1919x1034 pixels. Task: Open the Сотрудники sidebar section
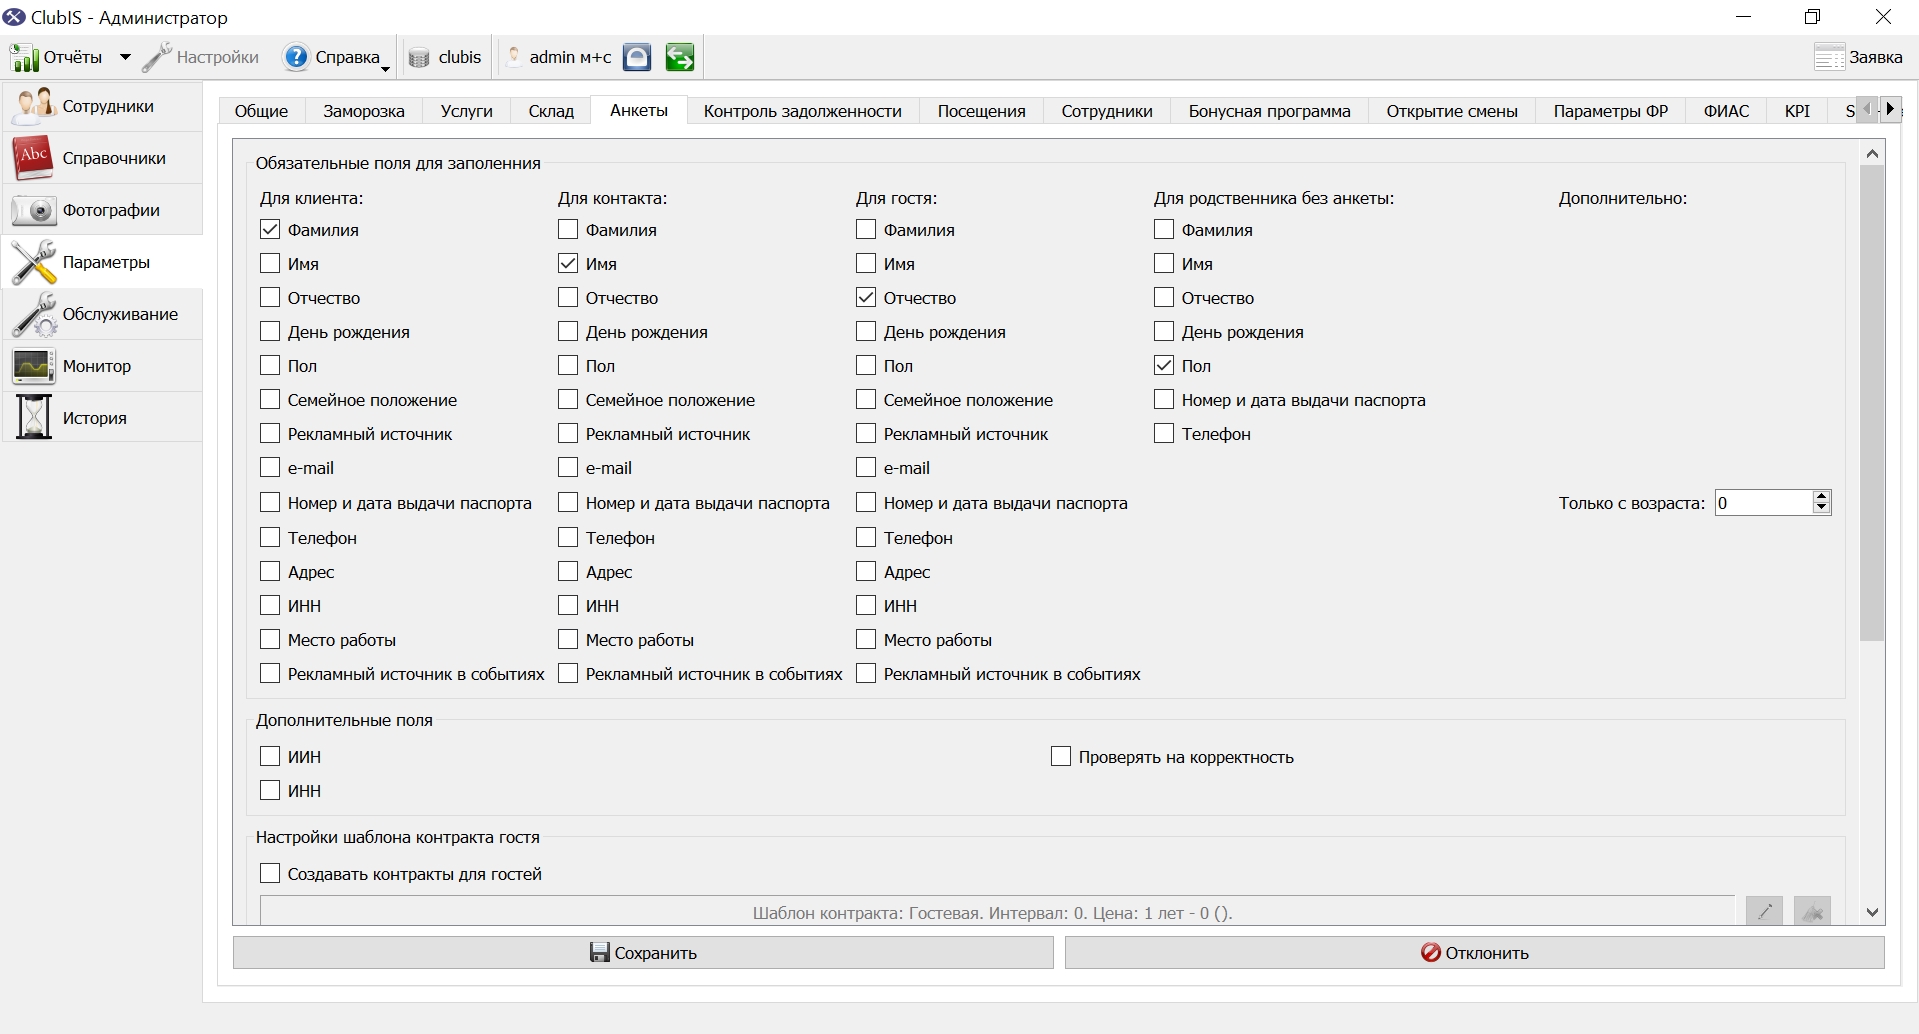103,106
